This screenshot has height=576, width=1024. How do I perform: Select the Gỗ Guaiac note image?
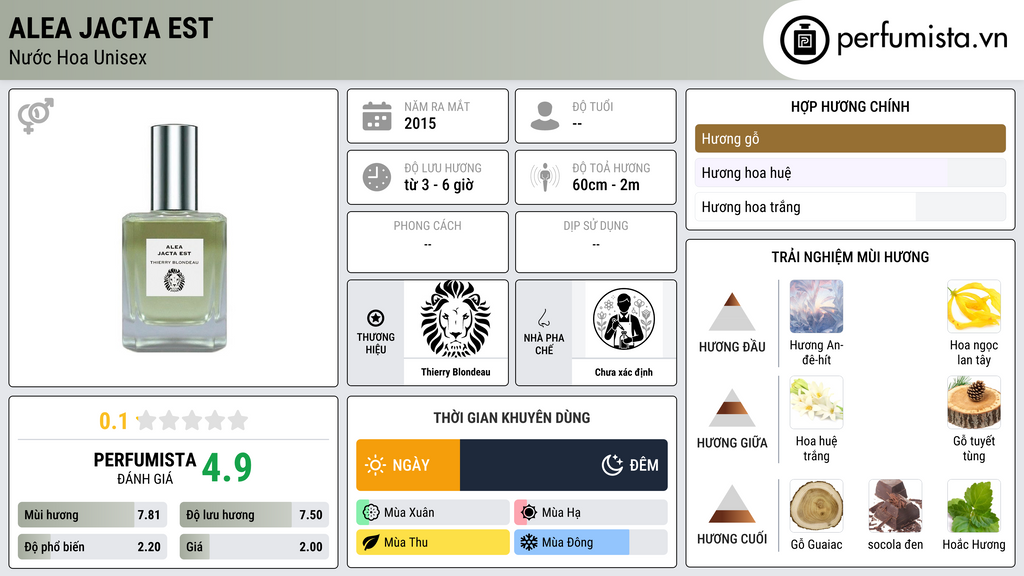pos(816,506)
